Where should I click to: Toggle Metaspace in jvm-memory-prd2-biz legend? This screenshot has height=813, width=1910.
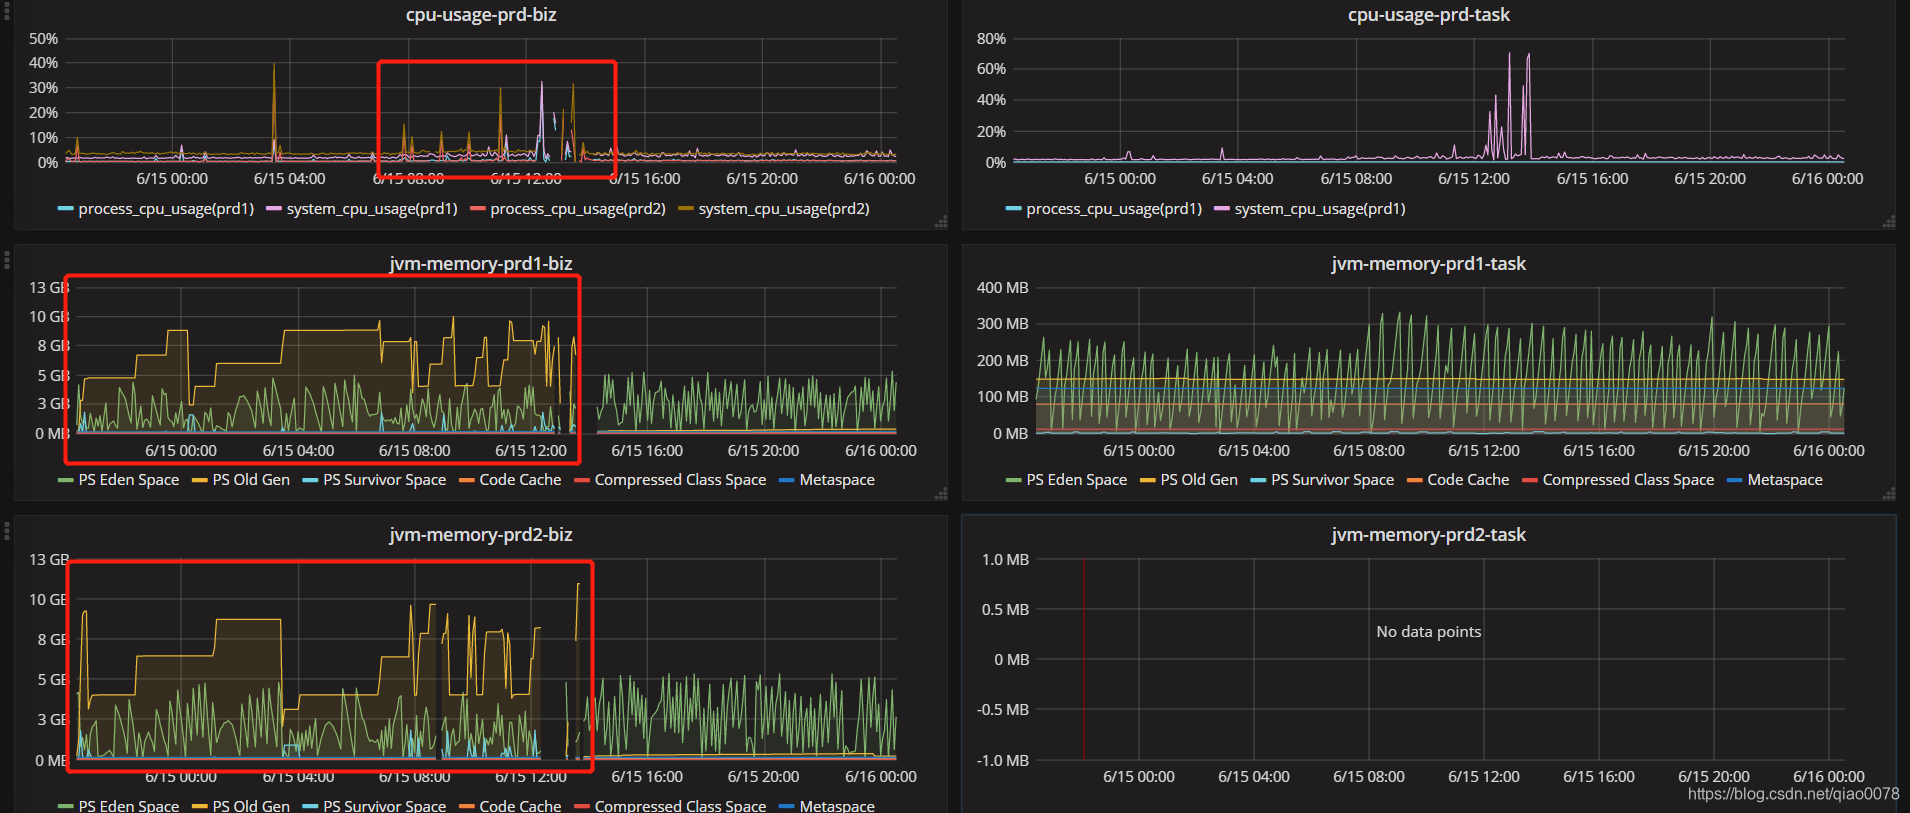click(837, 805)
